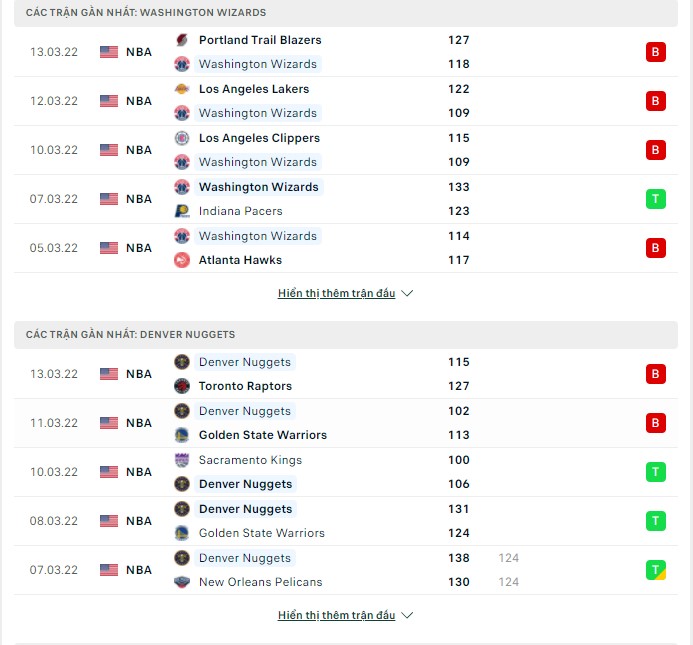
Task: Open the Denver Nuggets name in 08.03.22 match
Action: tap(245, 509)
